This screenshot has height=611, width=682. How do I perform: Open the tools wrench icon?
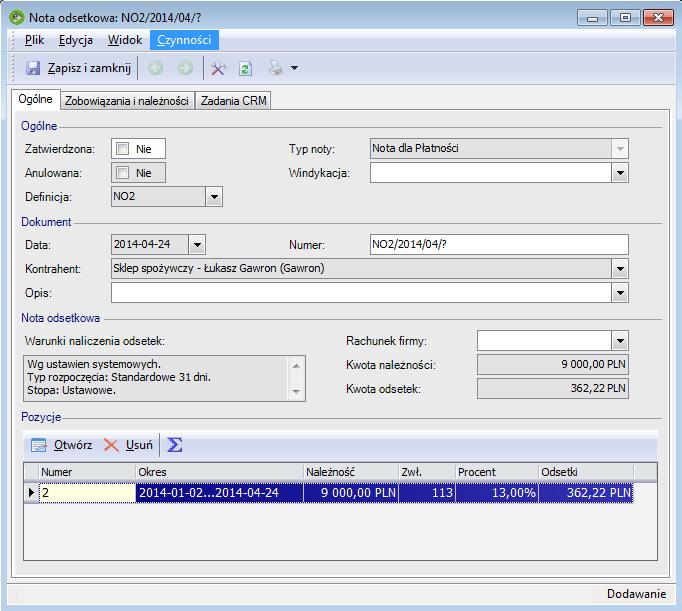218,68
